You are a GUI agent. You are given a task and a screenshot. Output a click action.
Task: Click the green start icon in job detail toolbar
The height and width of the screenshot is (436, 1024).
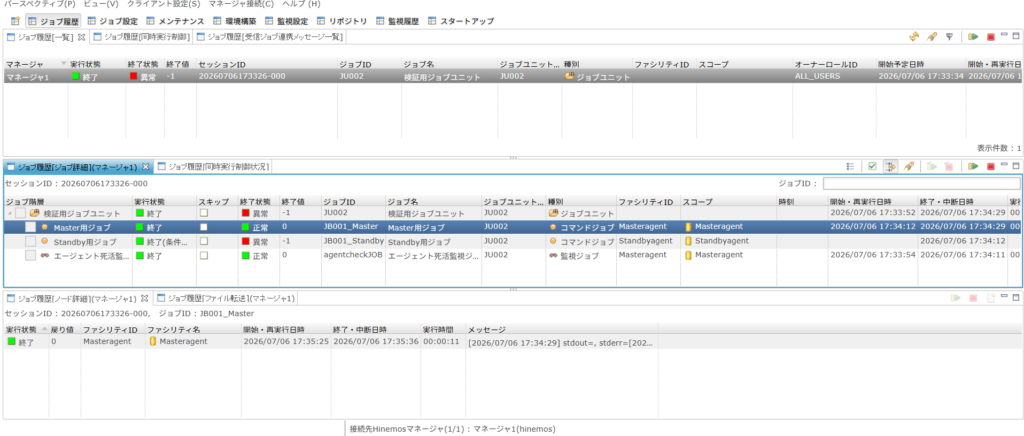[x=973, y=167]
